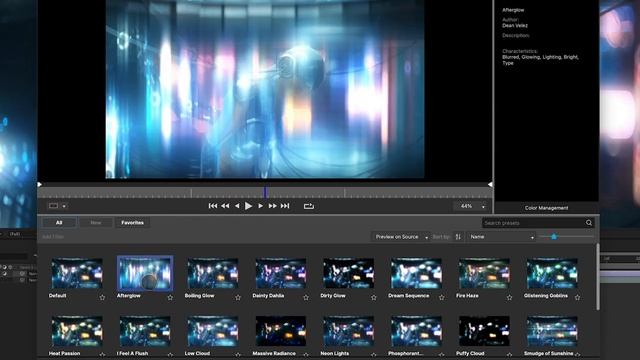The height and width of the screenshot is (360, 640).
Task: Step forward one frame
Action: [x=260, y=206]
